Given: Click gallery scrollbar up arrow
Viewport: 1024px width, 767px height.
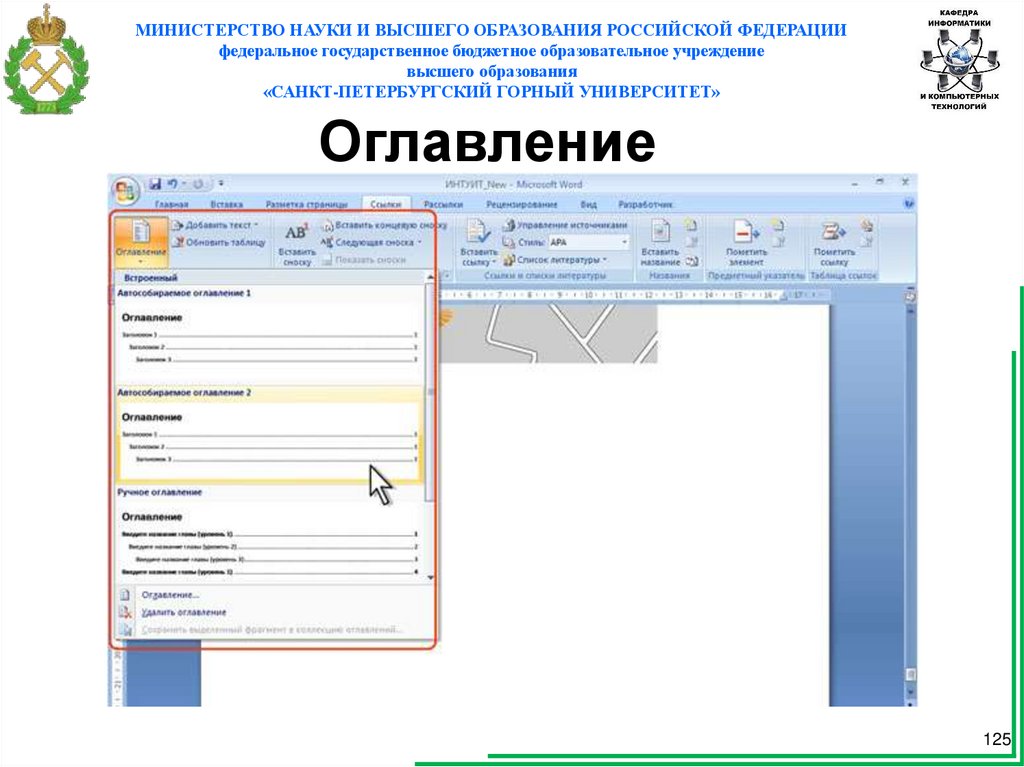Looking at the screenshot, I should pyautogui.click(x=430, y=278).
